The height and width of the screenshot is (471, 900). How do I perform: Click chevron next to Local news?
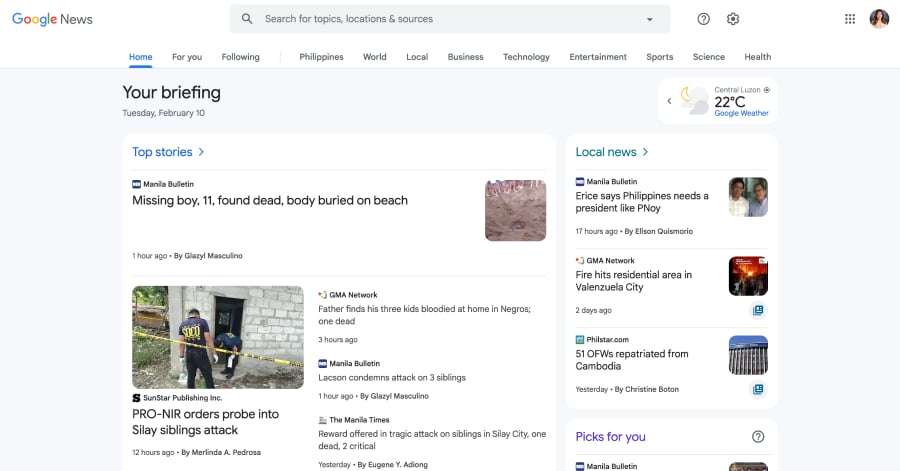point(645,152)
